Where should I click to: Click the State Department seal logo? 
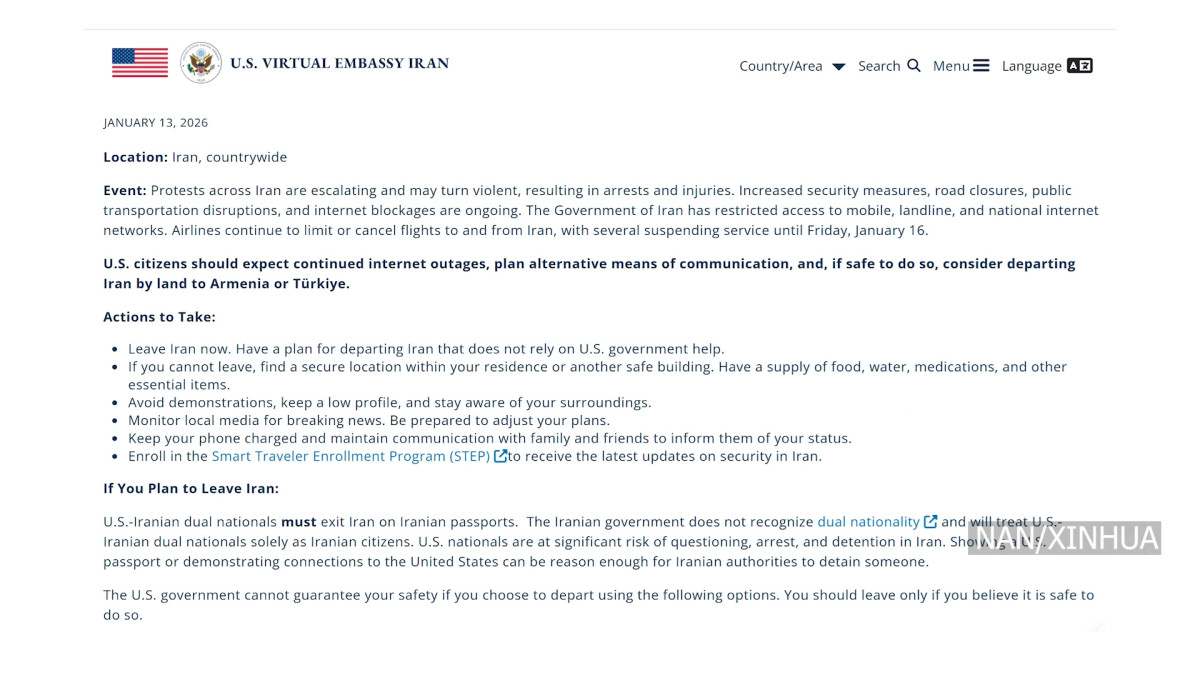[x=201, y=63]
